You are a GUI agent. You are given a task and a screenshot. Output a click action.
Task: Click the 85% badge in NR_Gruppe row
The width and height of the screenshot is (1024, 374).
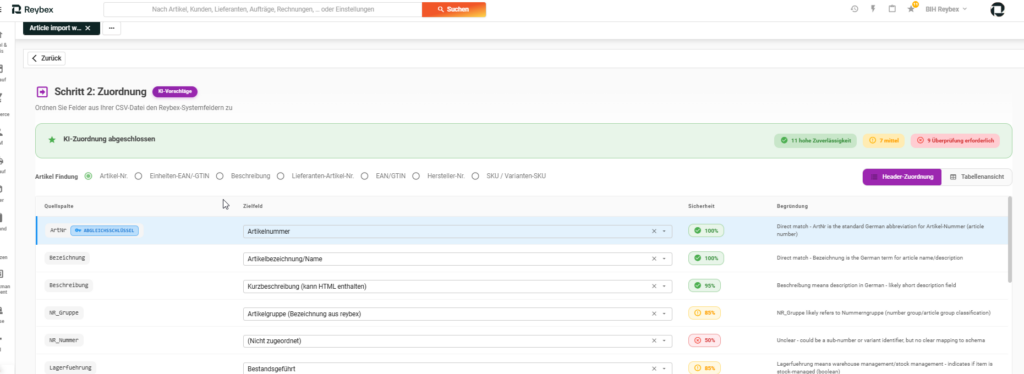705,313
